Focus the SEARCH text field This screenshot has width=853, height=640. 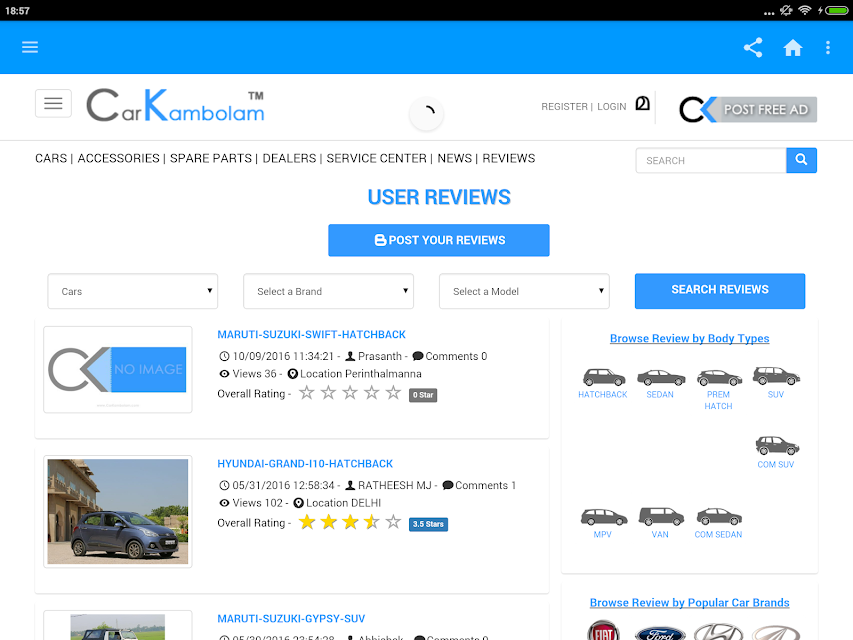tap(711, 161)
